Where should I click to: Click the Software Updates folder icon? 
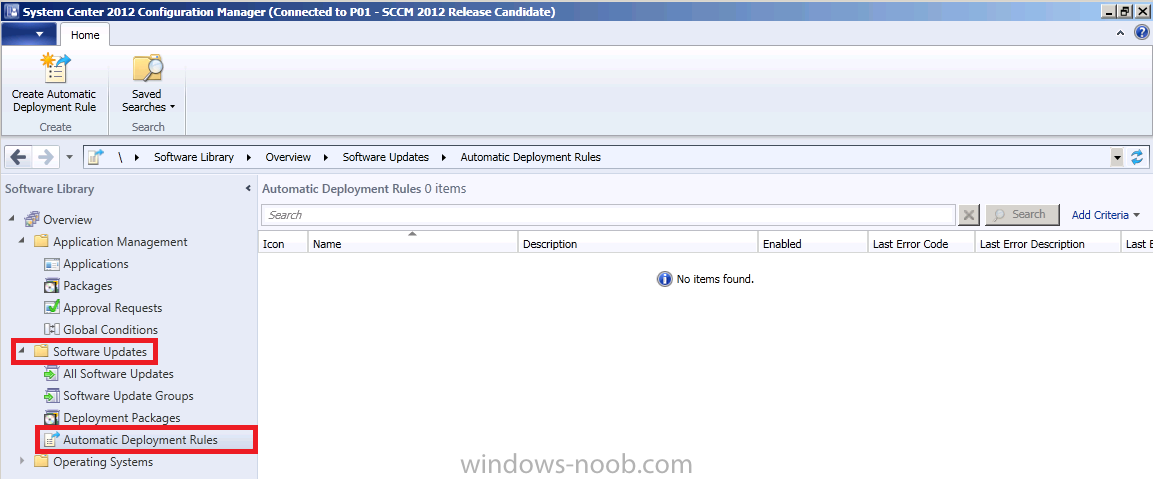[x=41, y=352]
